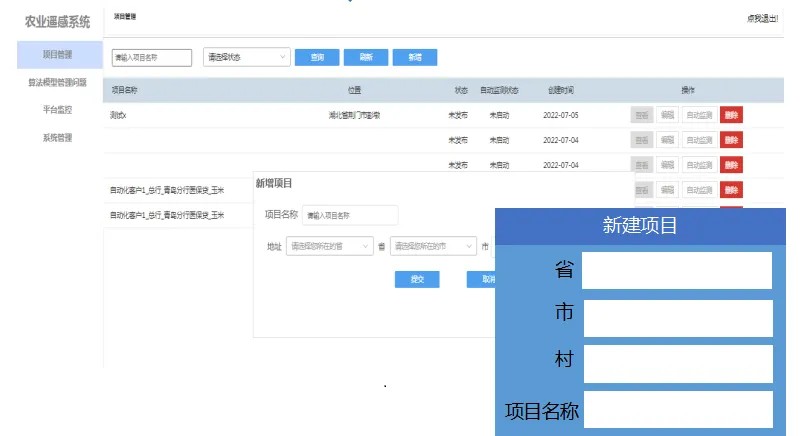
Task: Expand the 请选择状态 status dropdown
Action: point(247,57)
